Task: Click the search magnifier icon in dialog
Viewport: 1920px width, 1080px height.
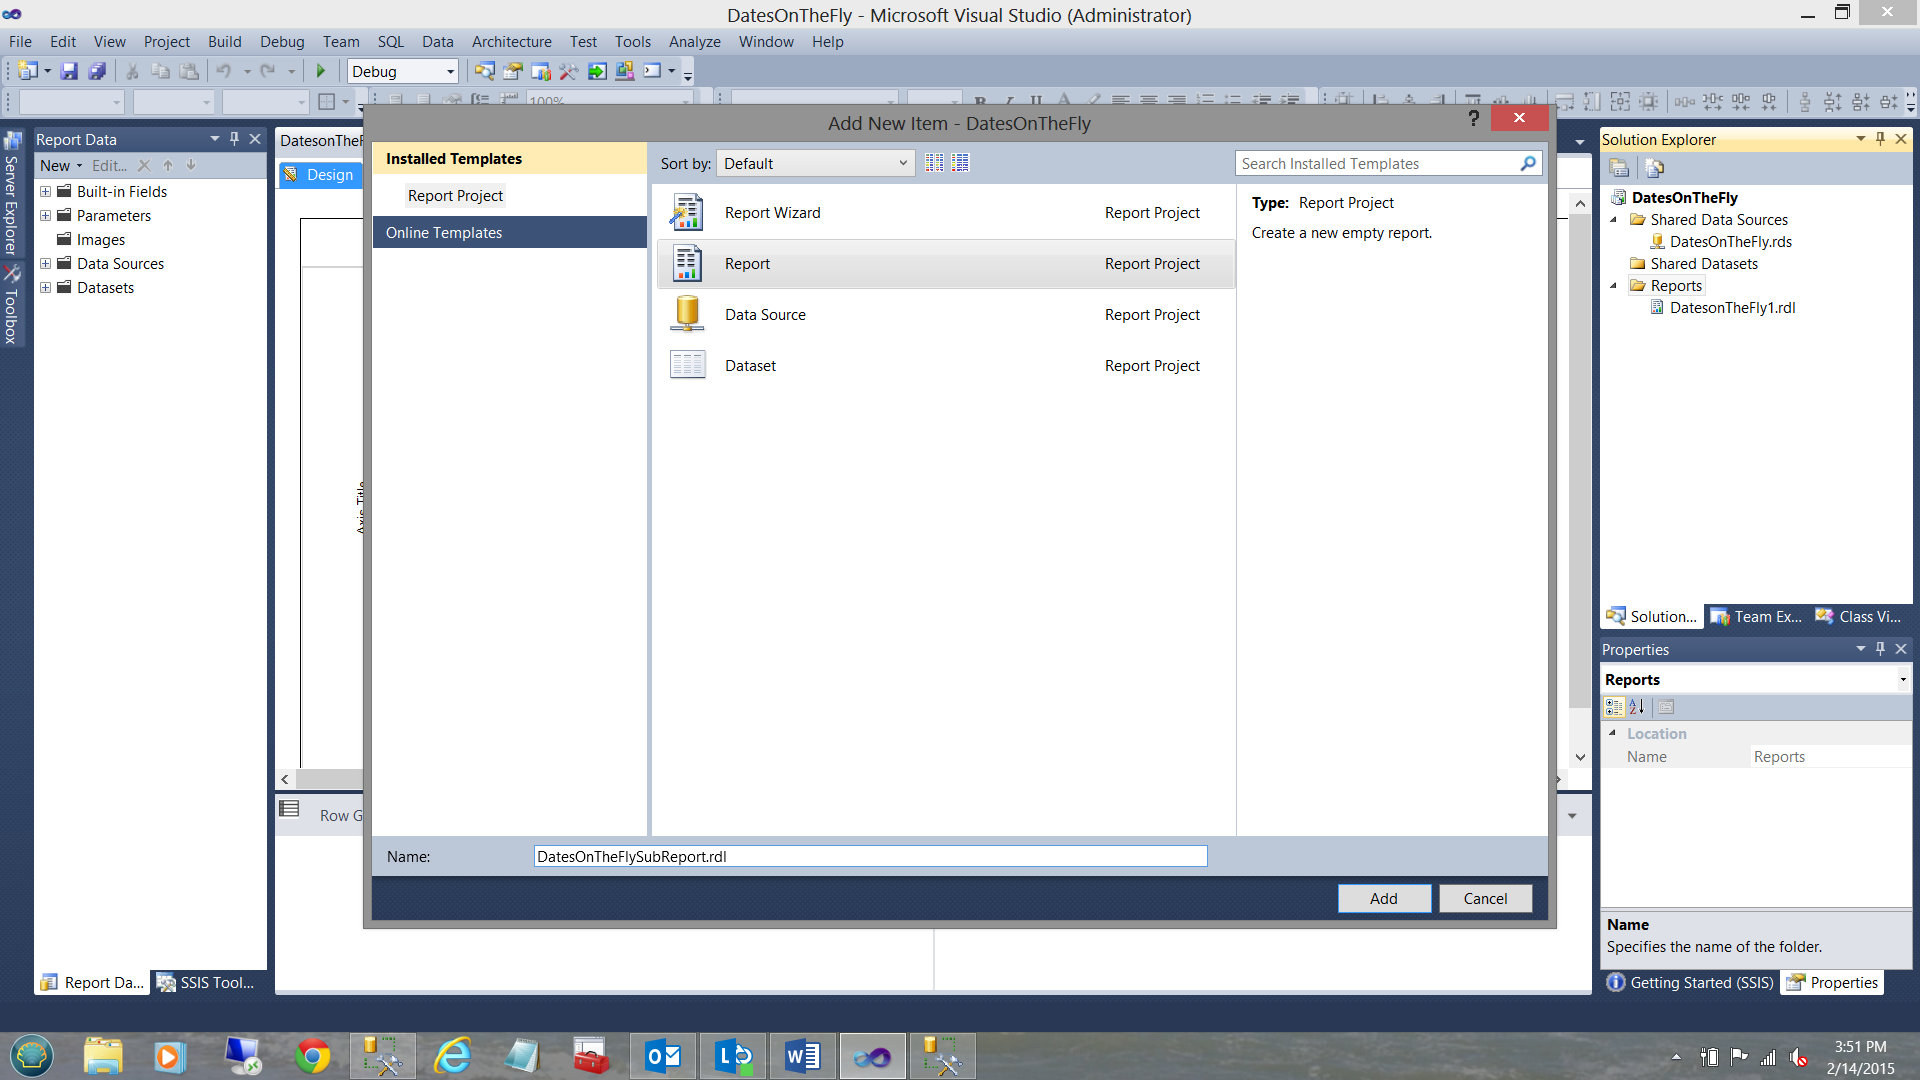Action: point(1527,163)
